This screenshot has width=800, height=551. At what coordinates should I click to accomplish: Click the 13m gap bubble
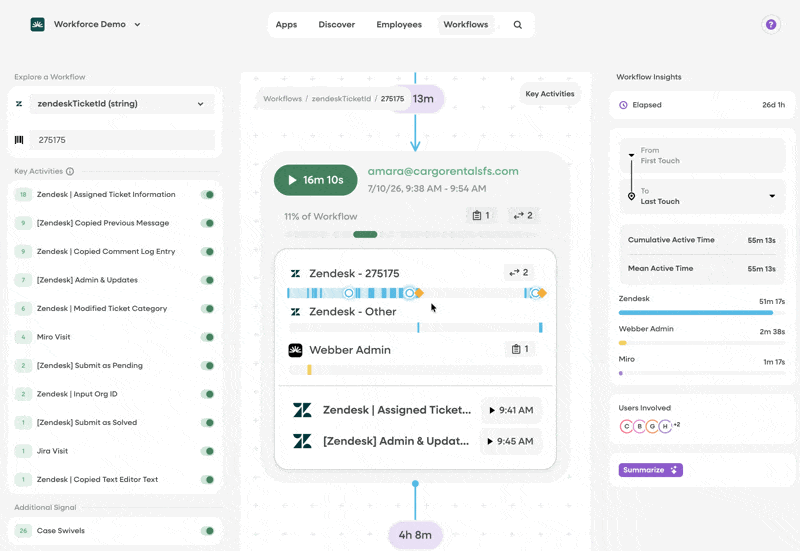pyautogui.click(x=423, y=99)
